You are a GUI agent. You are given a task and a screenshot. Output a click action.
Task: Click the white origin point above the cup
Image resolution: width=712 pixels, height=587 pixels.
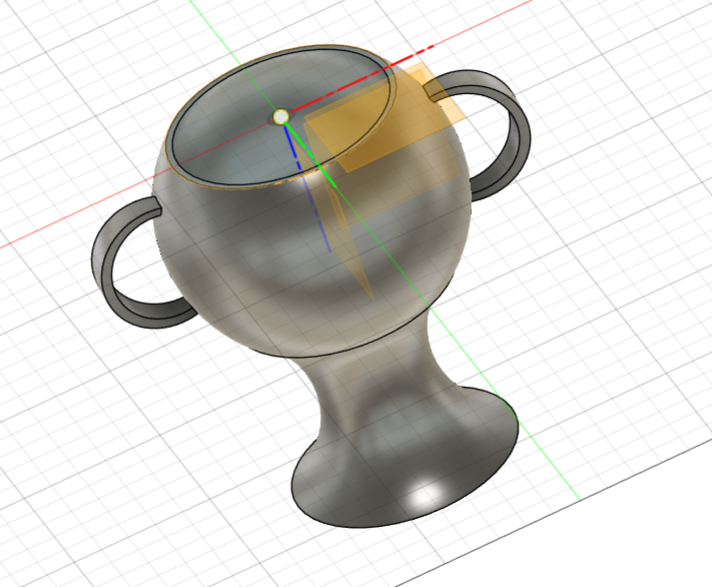coord(281,117)
